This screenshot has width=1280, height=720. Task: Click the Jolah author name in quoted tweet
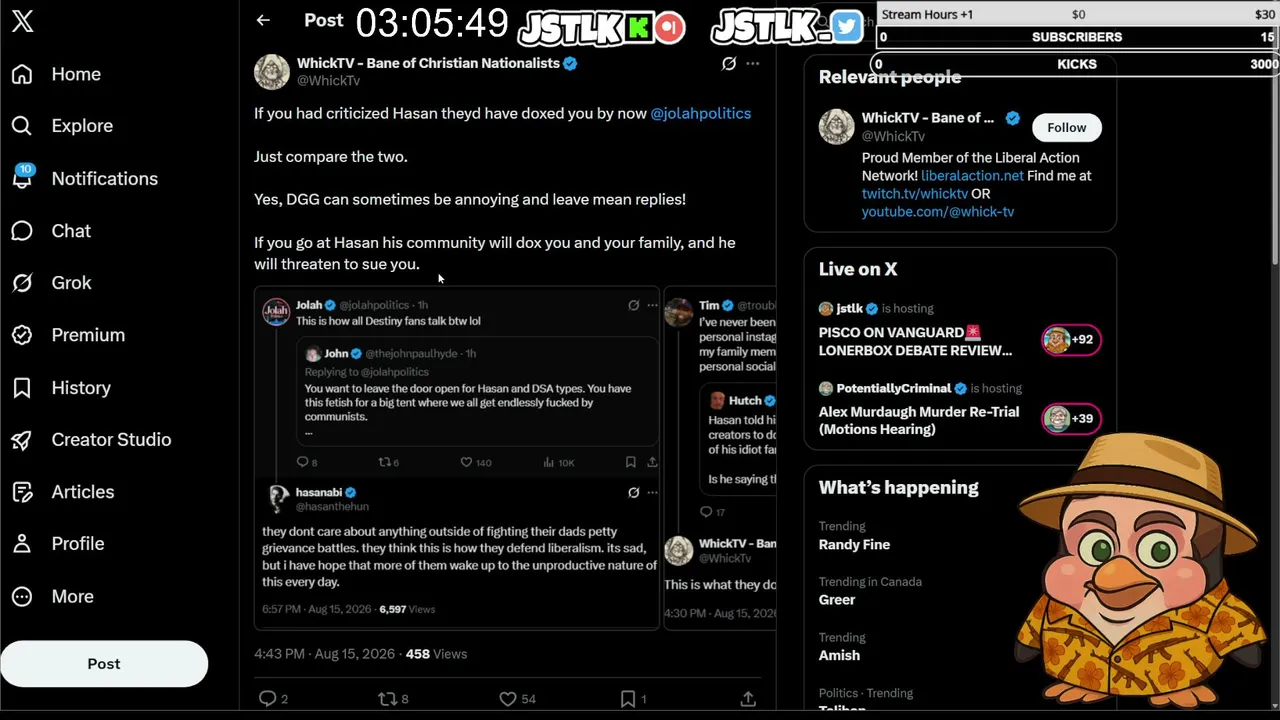(x=308, y=305)
